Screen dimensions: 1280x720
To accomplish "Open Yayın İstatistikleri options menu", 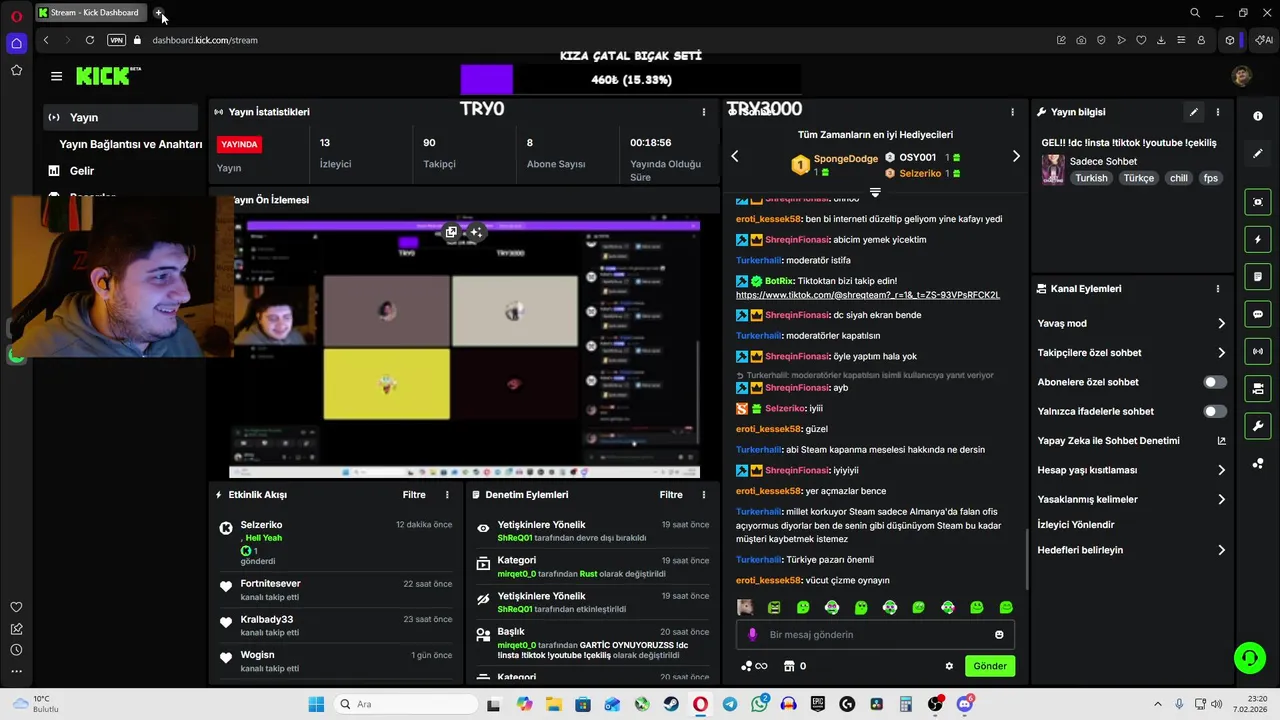I will click(x=704, y=112).
